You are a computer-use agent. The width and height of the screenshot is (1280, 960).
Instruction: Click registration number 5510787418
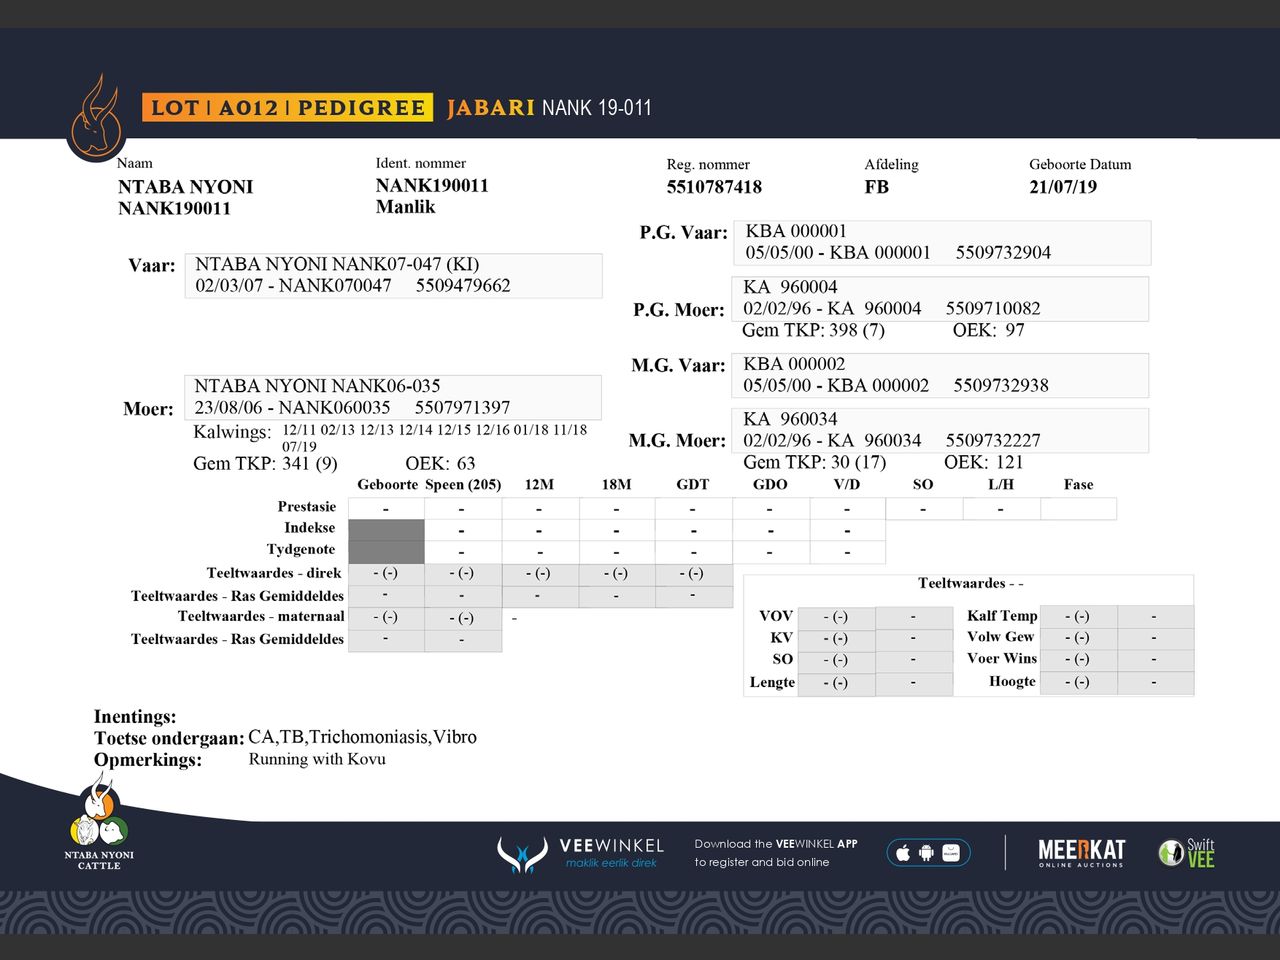pyautogui.click(x=714, y=187)
